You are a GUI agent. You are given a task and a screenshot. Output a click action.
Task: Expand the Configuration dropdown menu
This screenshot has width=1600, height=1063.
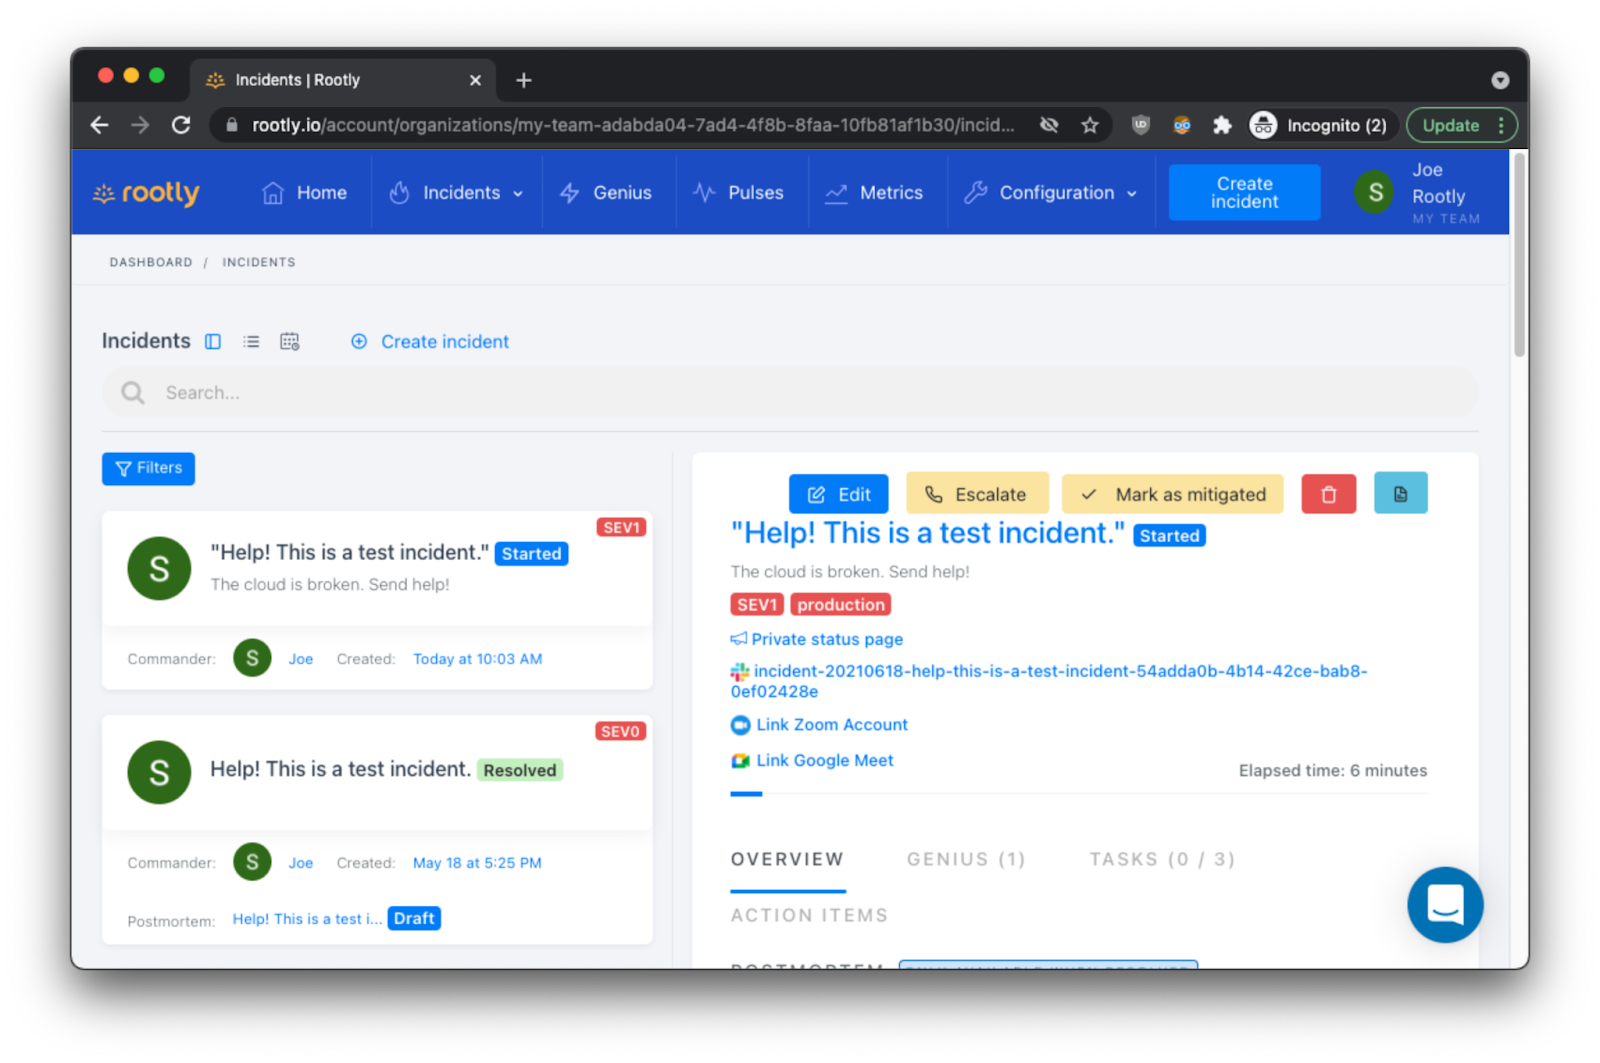(1051, 193)
